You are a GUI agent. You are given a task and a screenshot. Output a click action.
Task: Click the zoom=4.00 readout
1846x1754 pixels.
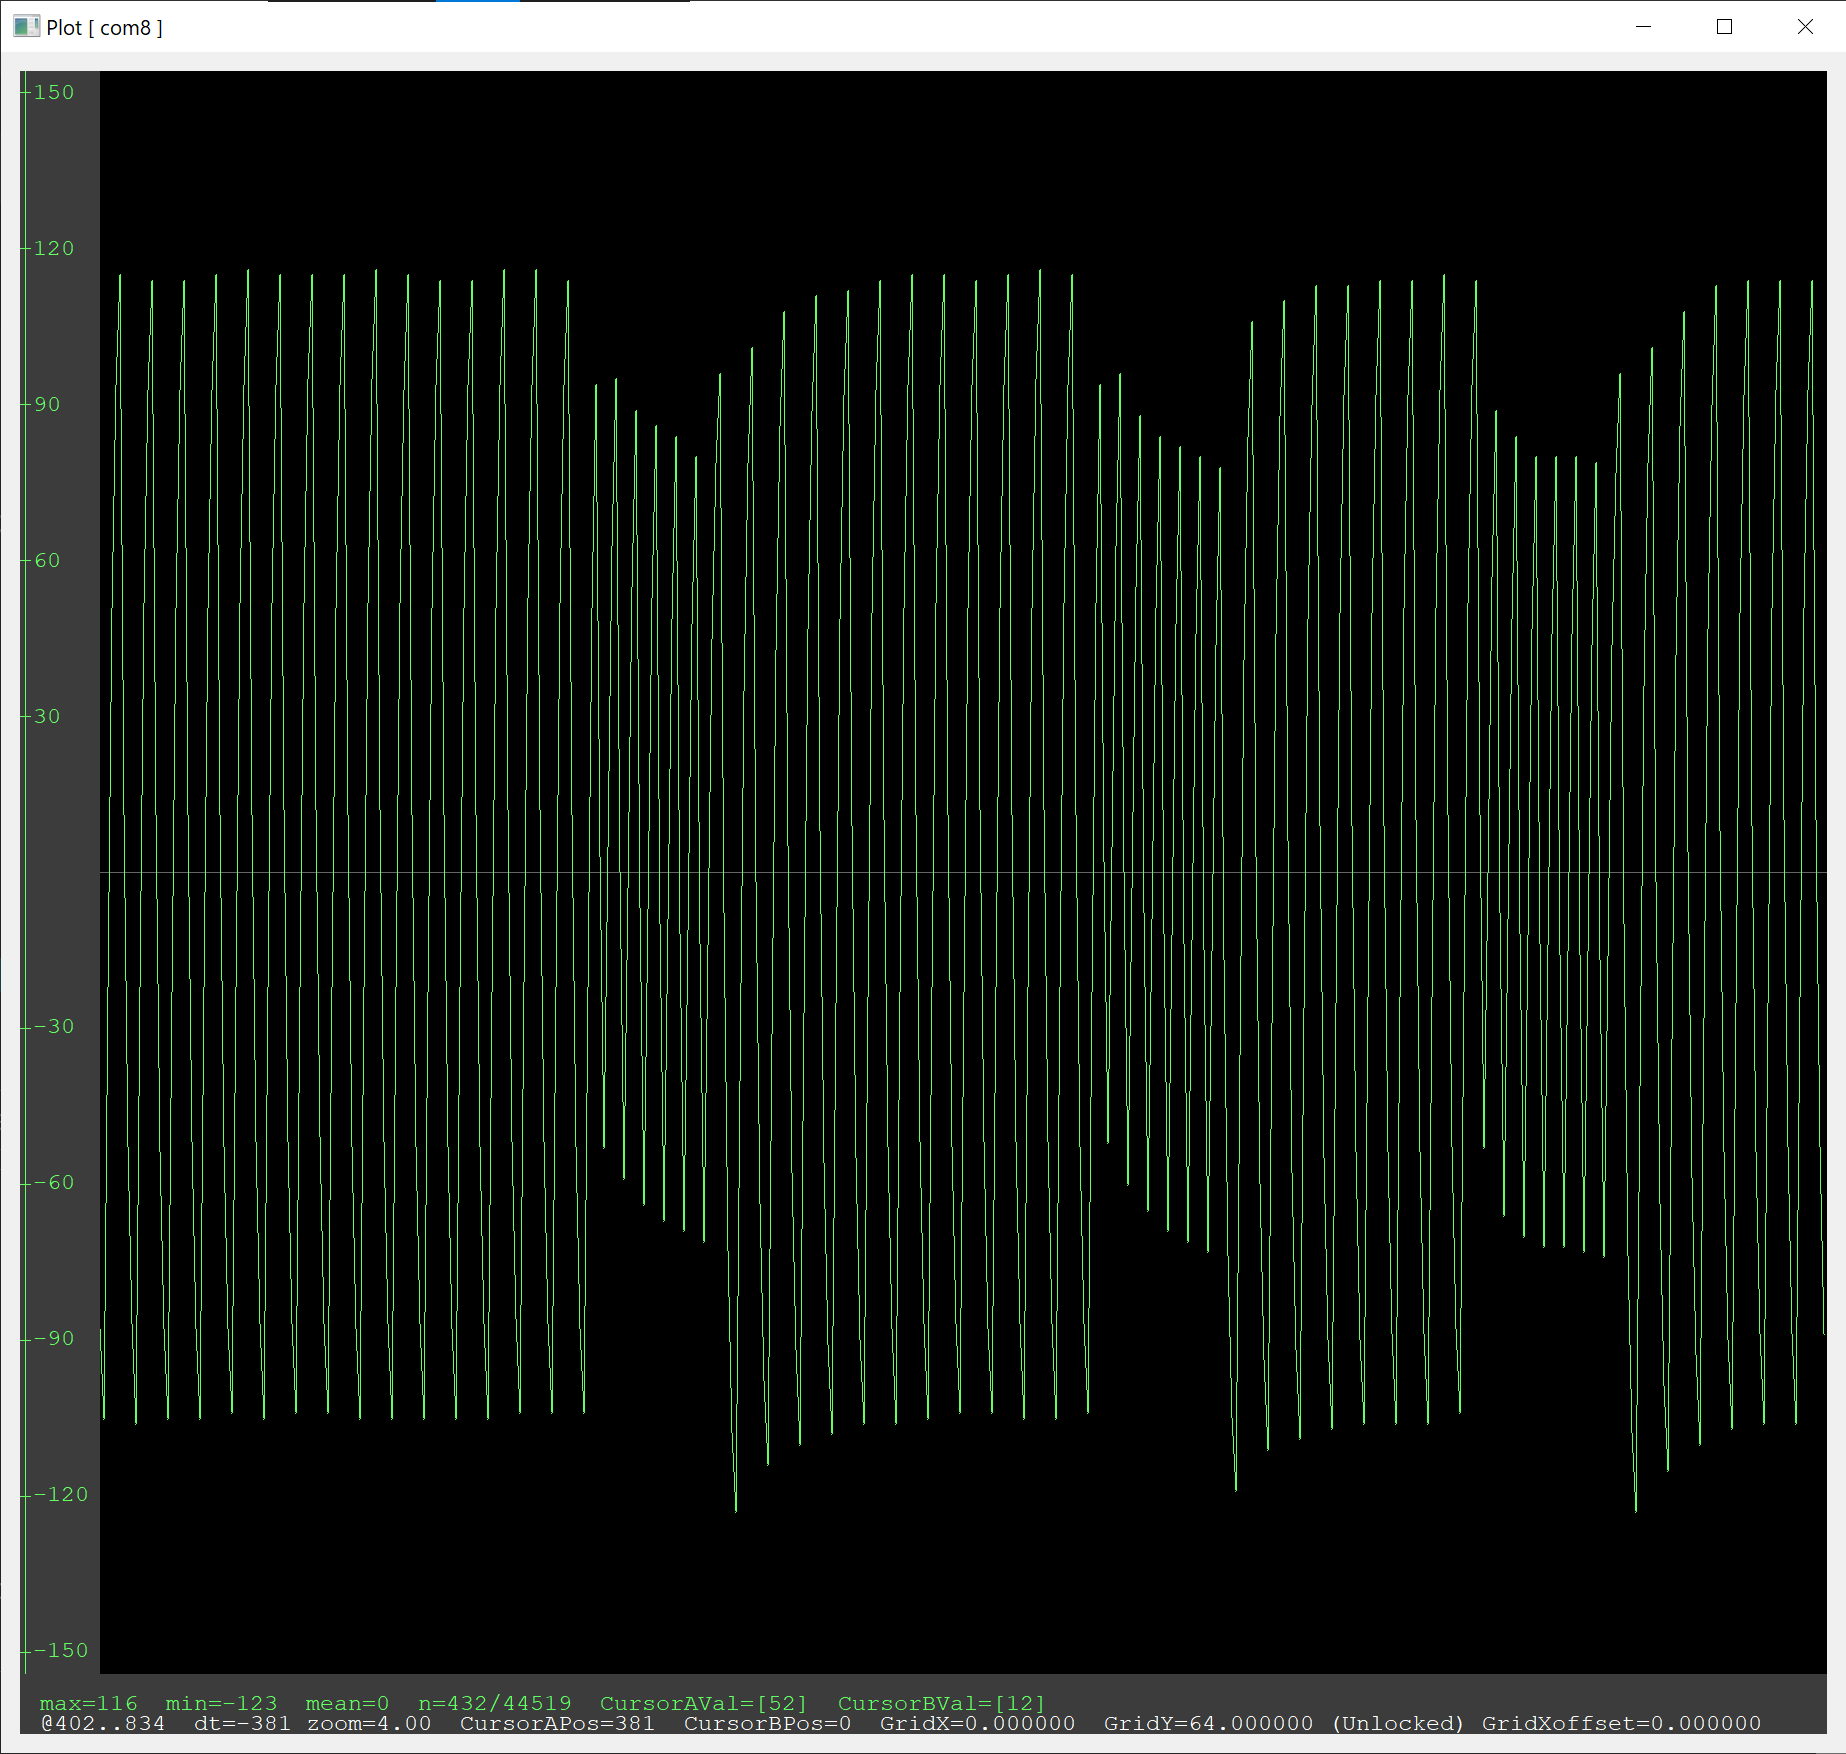369,1724
